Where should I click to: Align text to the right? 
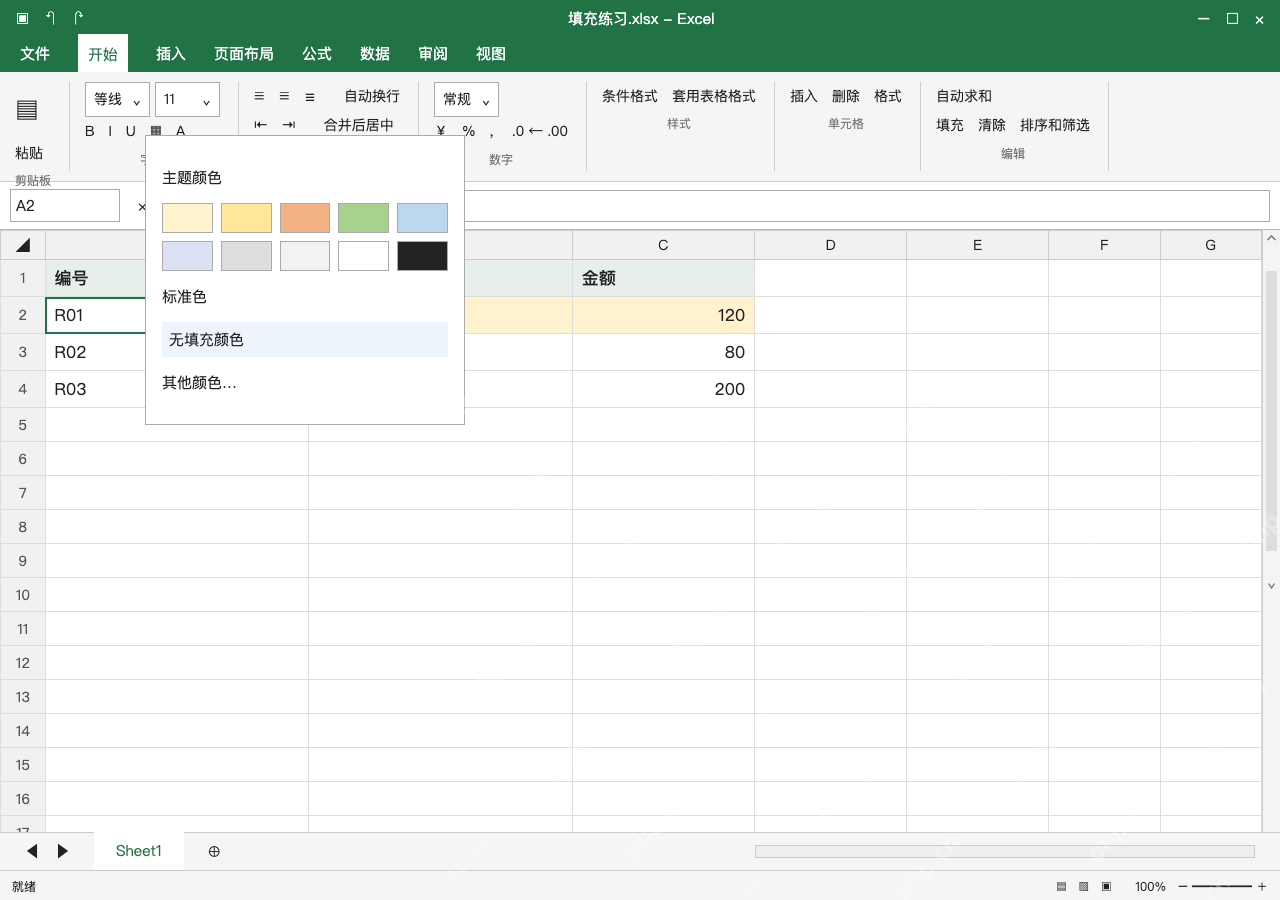coord(310,96)
